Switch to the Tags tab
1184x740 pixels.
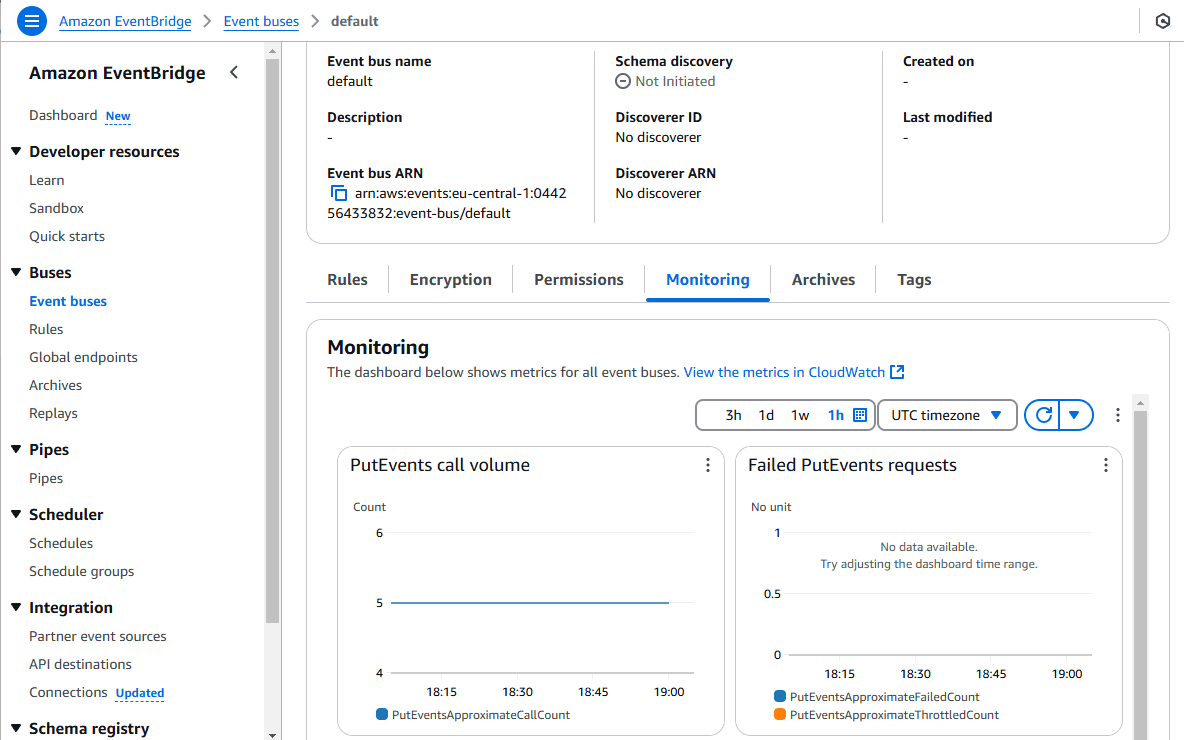pos(914,279)
